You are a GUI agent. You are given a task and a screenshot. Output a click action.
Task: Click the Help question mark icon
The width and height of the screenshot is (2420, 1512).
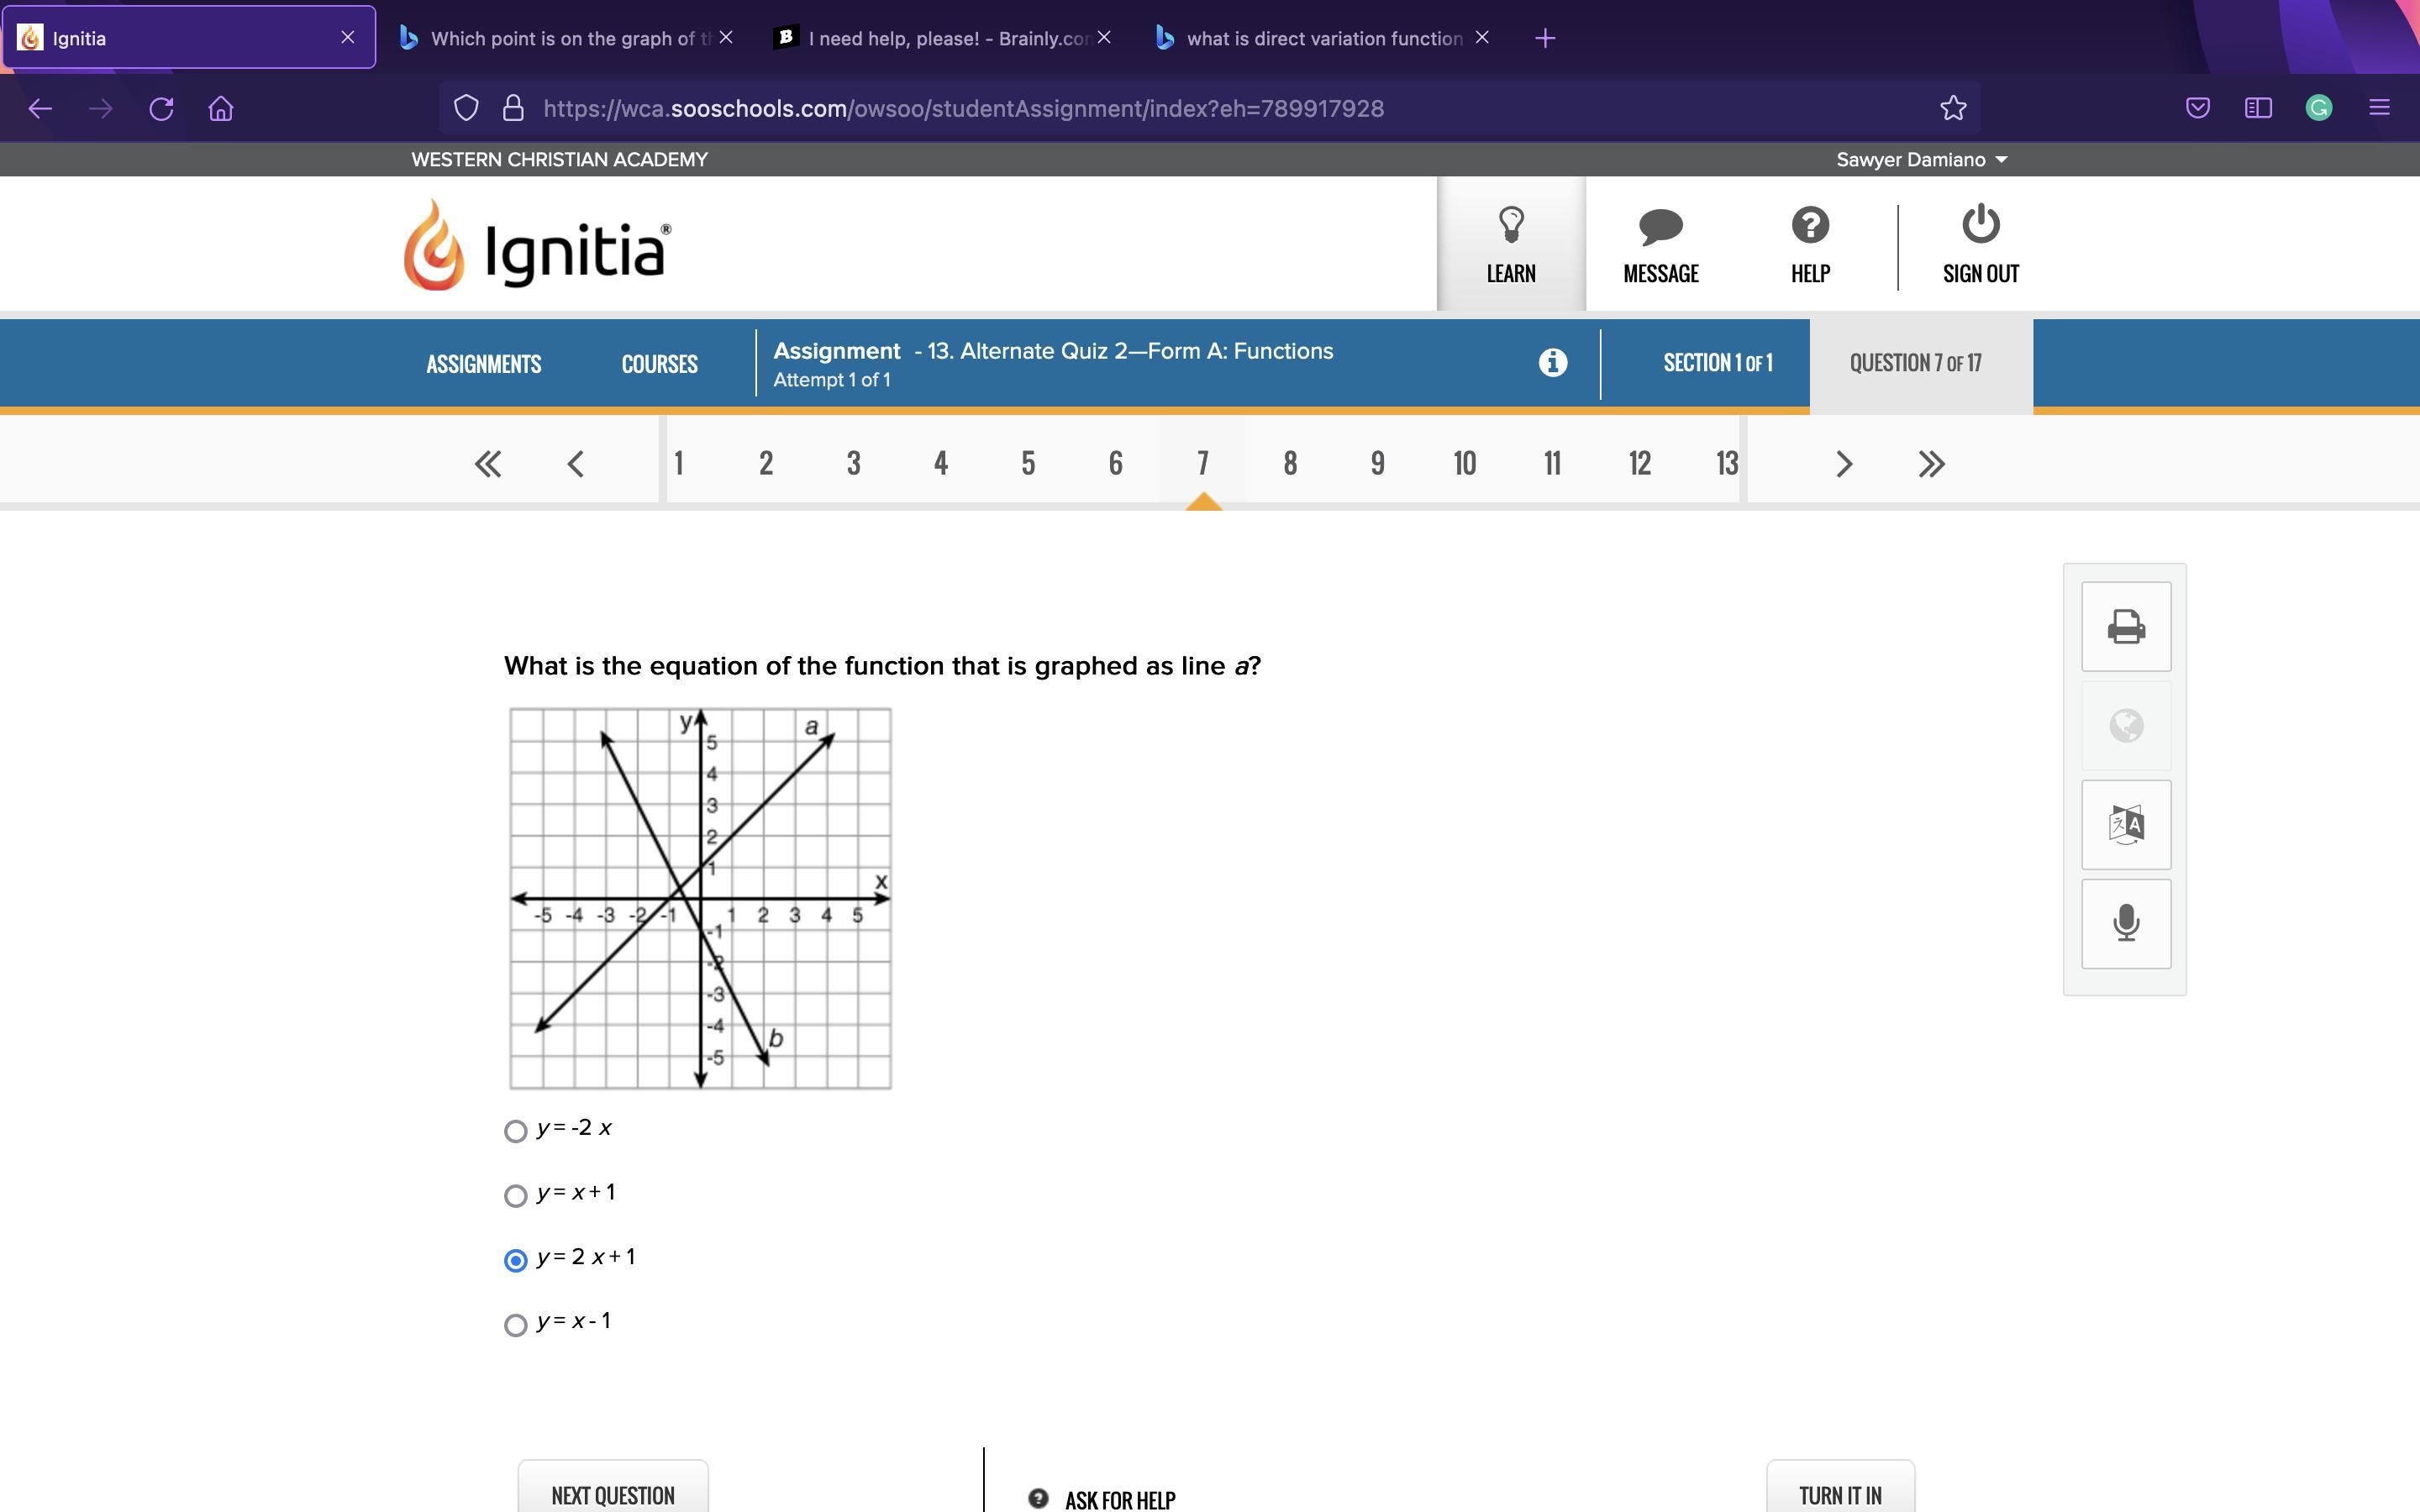point(1809,226)
